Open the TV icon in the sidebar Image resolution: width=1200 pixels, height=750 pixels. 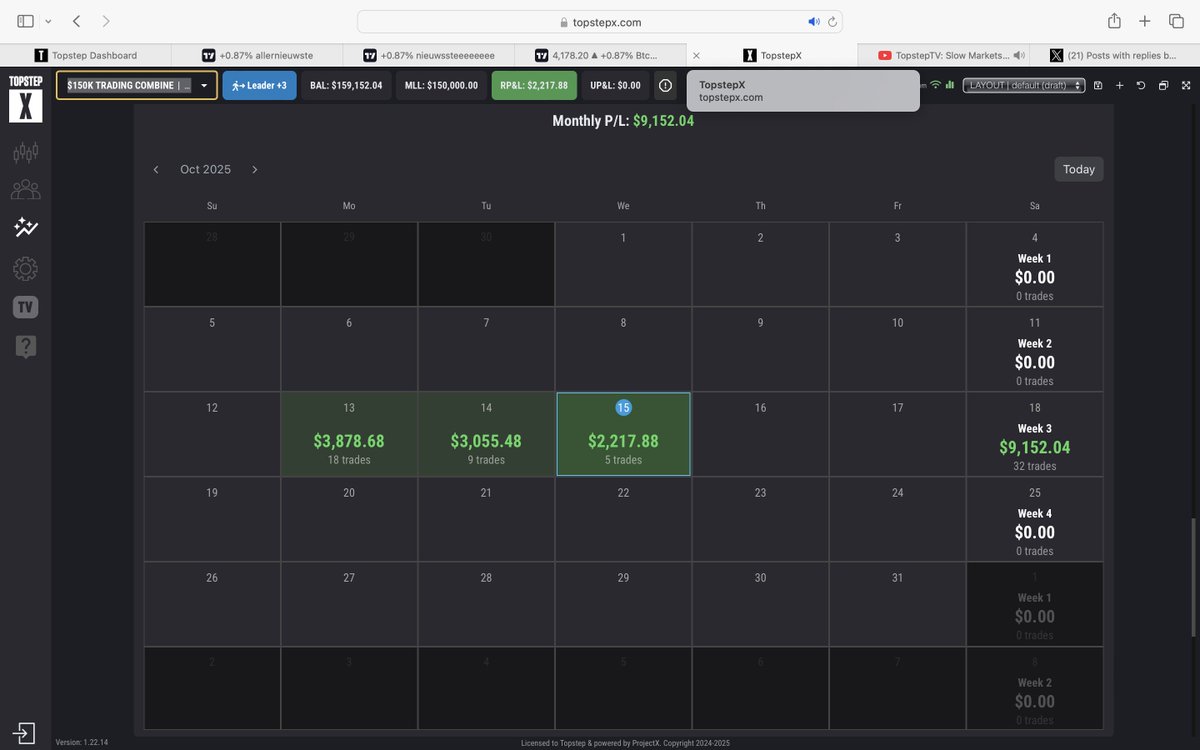(x=26, y=307)
